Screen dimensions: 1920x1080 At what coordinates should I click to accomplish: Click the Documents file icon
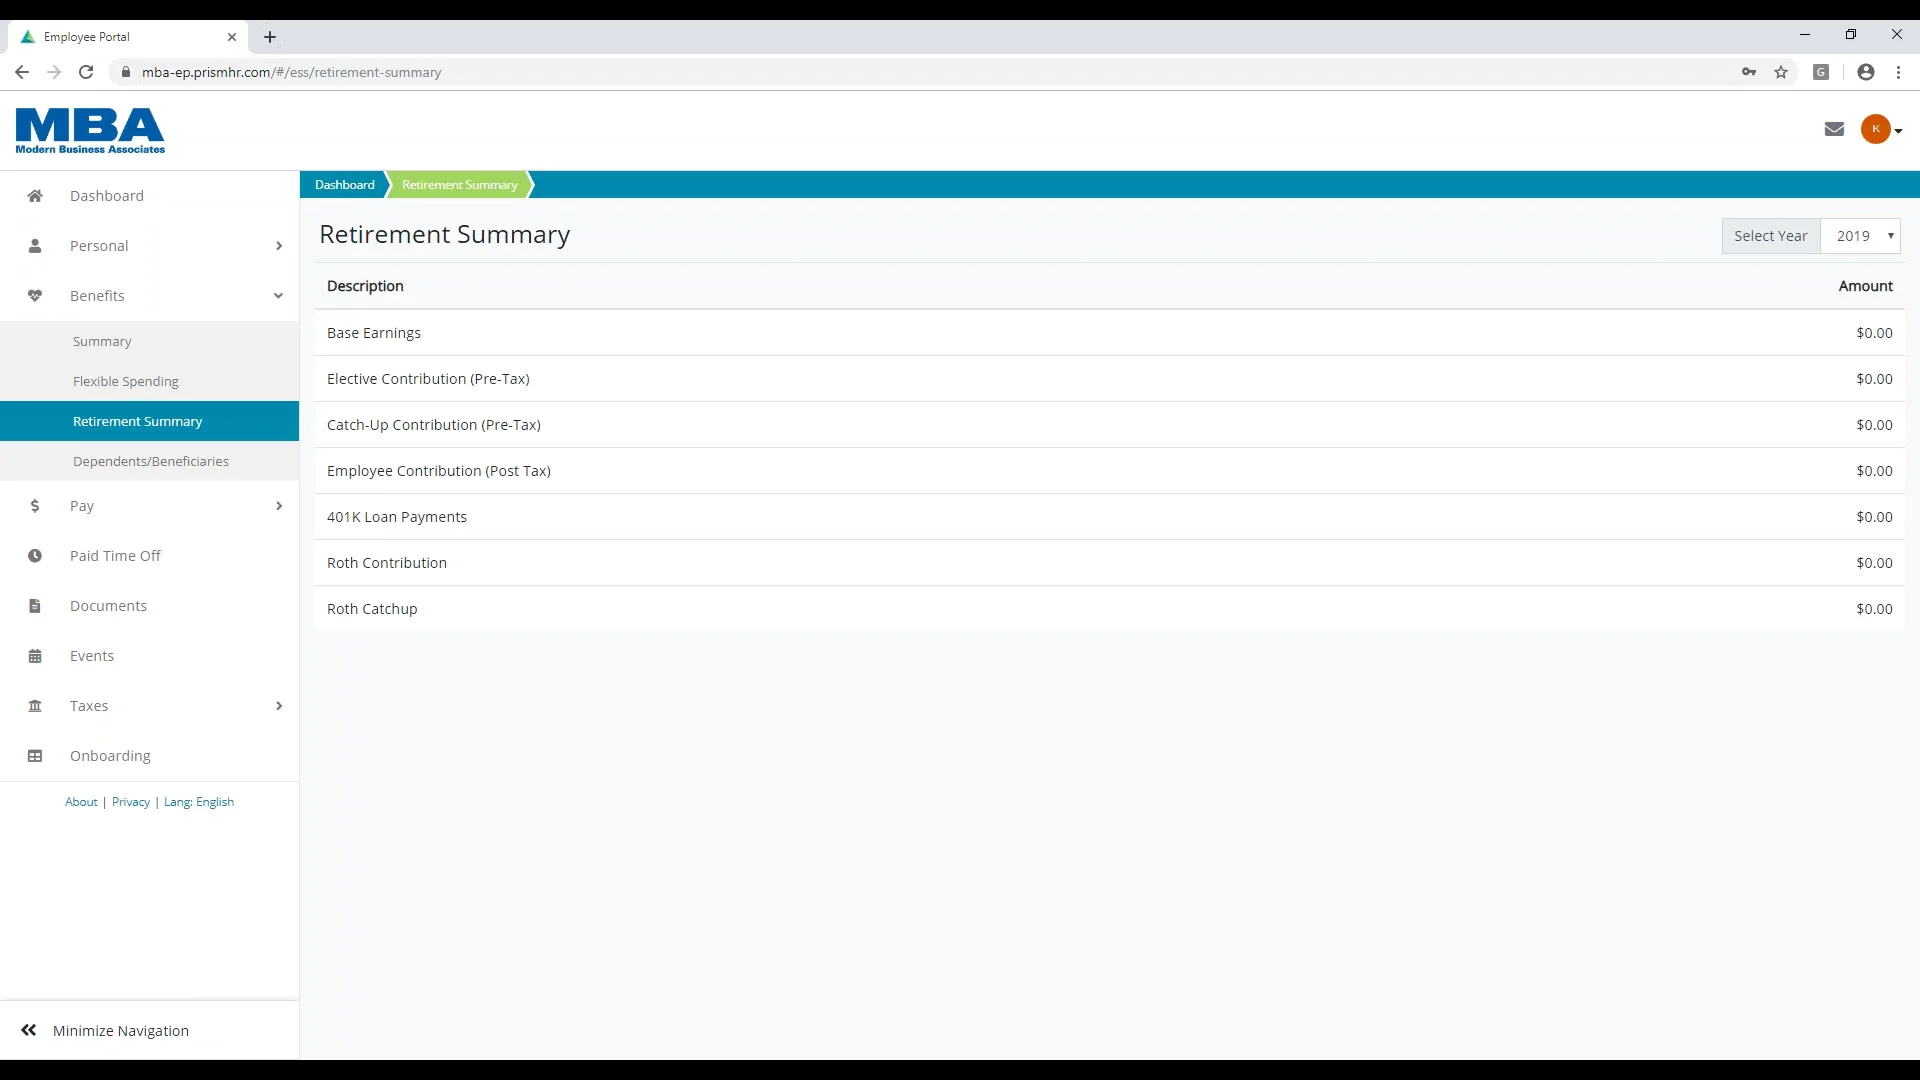35,605
